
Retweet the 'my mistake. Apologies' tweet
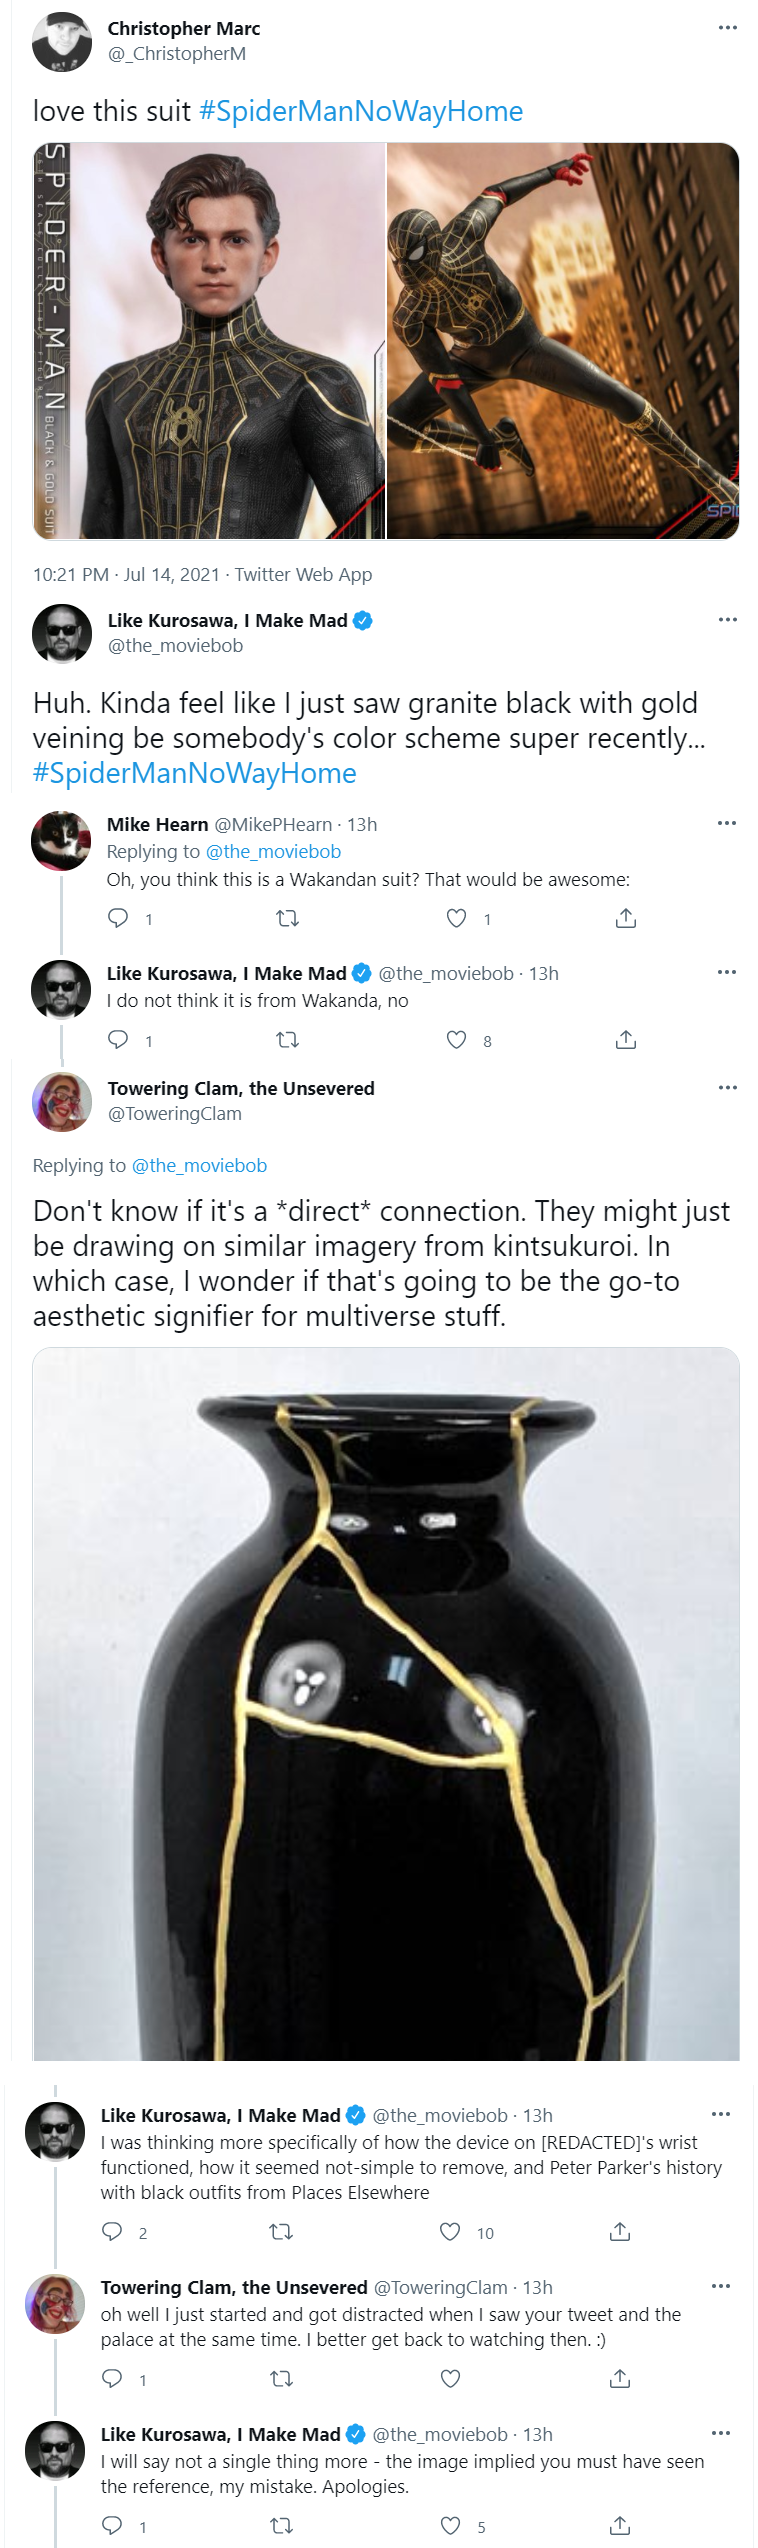[x=281, y=2526]
